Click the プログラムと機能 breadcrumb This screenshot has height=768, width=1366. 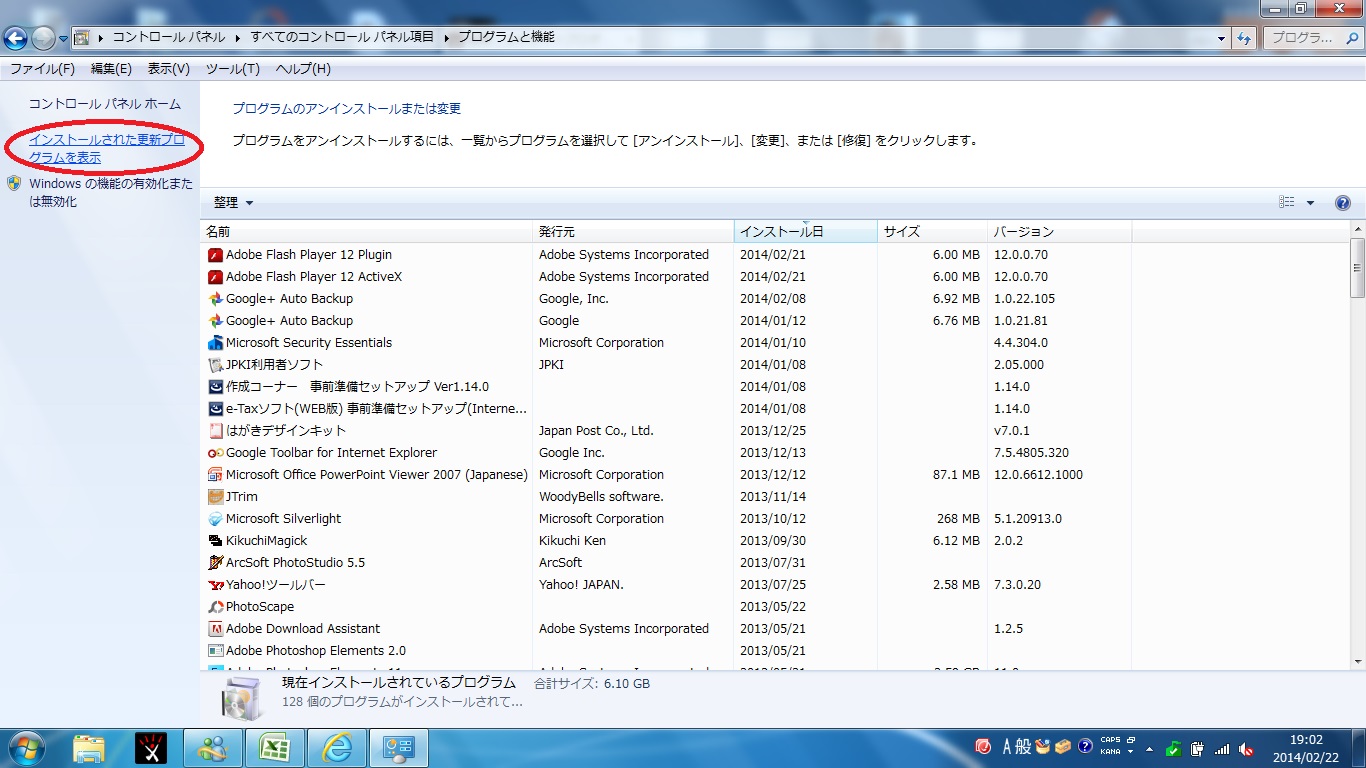(x=506, y=38)
